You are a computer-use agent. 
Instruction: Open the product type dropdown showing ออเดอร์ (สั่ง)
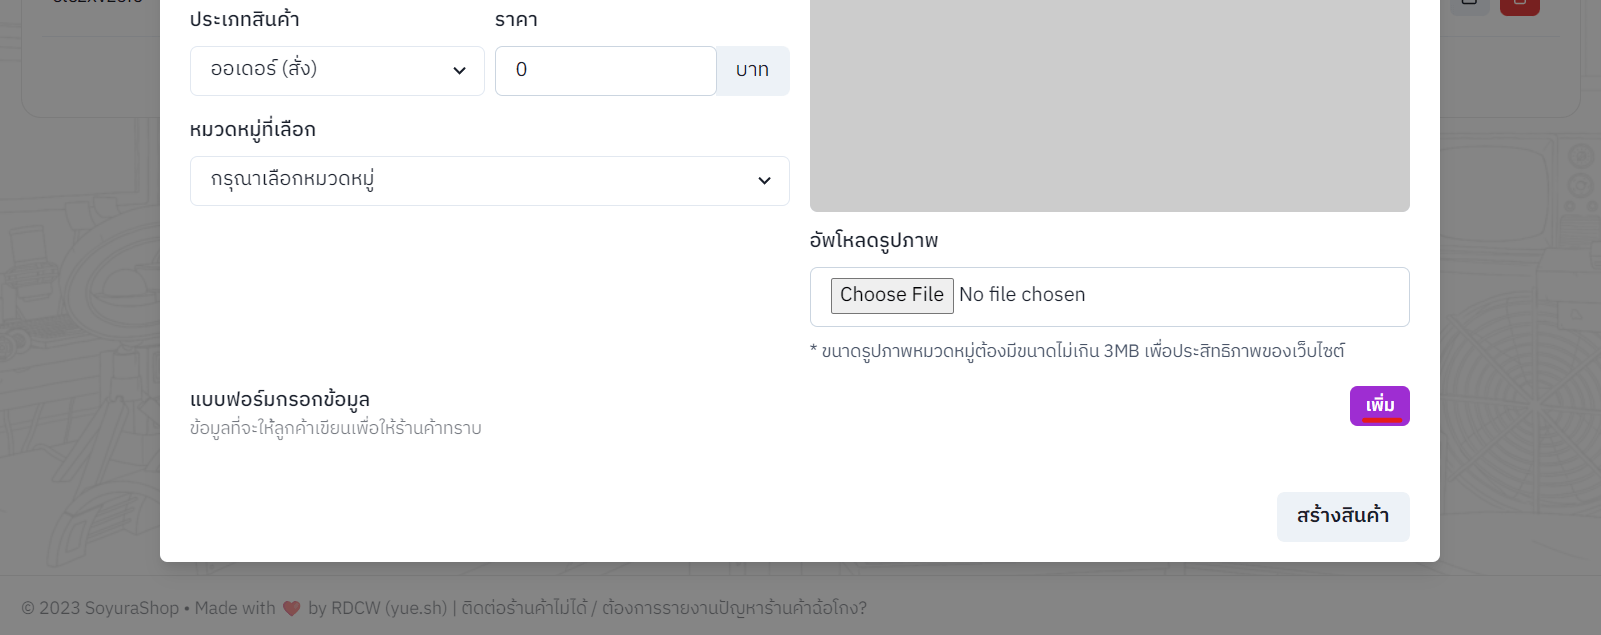click(x=337, y=70)
